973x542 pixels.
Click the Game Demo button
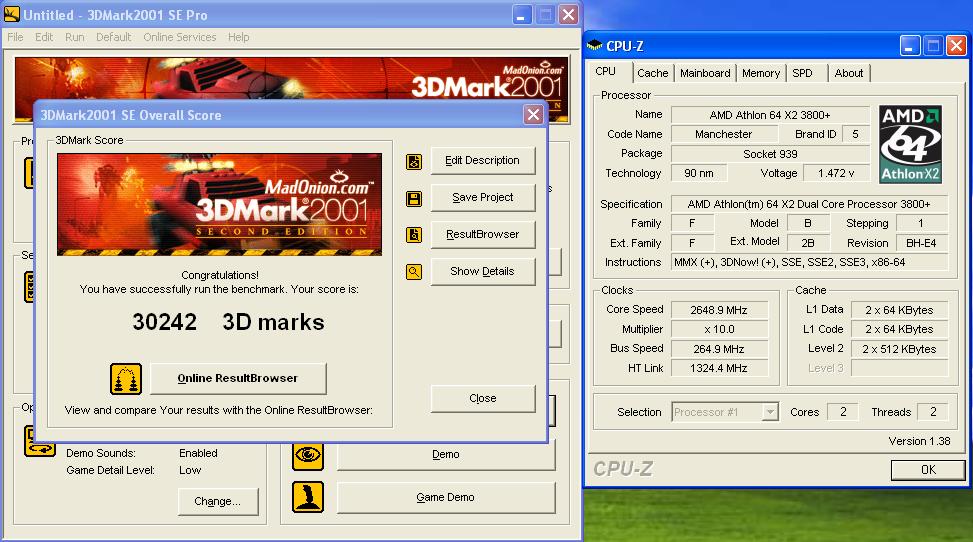[x=446, y=497]
